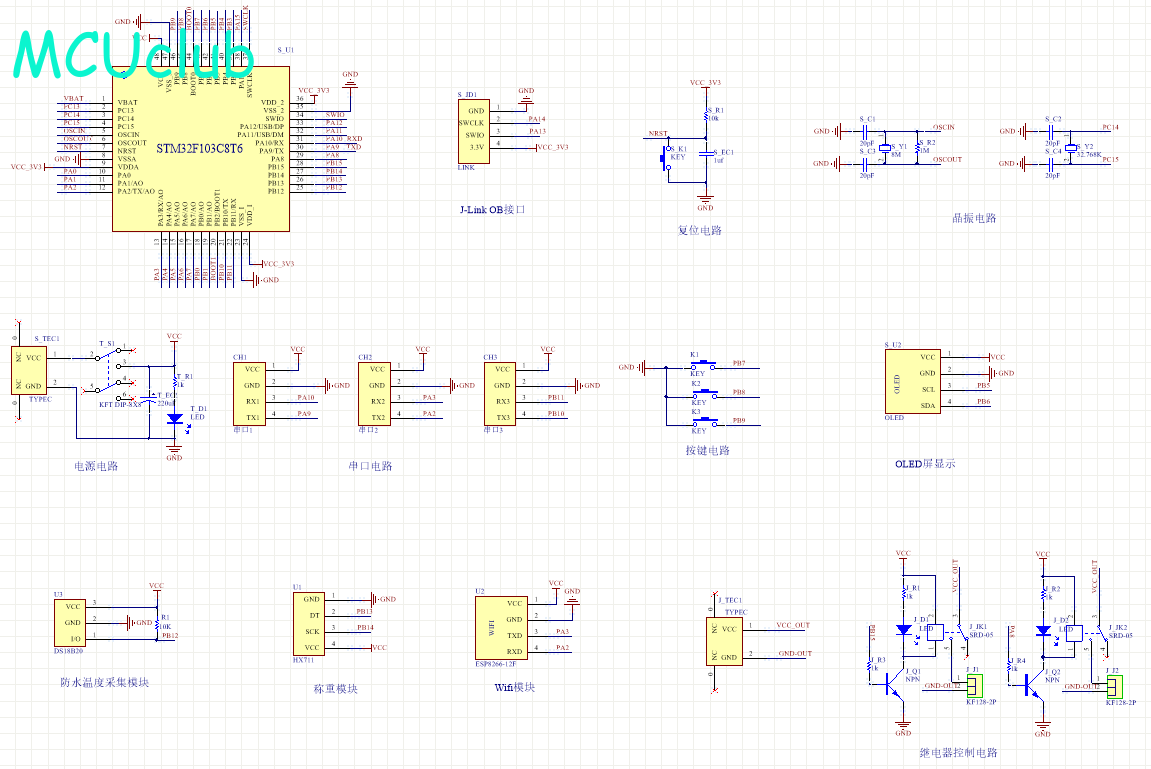Click the 'Wifi模块' caption

point(515,688)
